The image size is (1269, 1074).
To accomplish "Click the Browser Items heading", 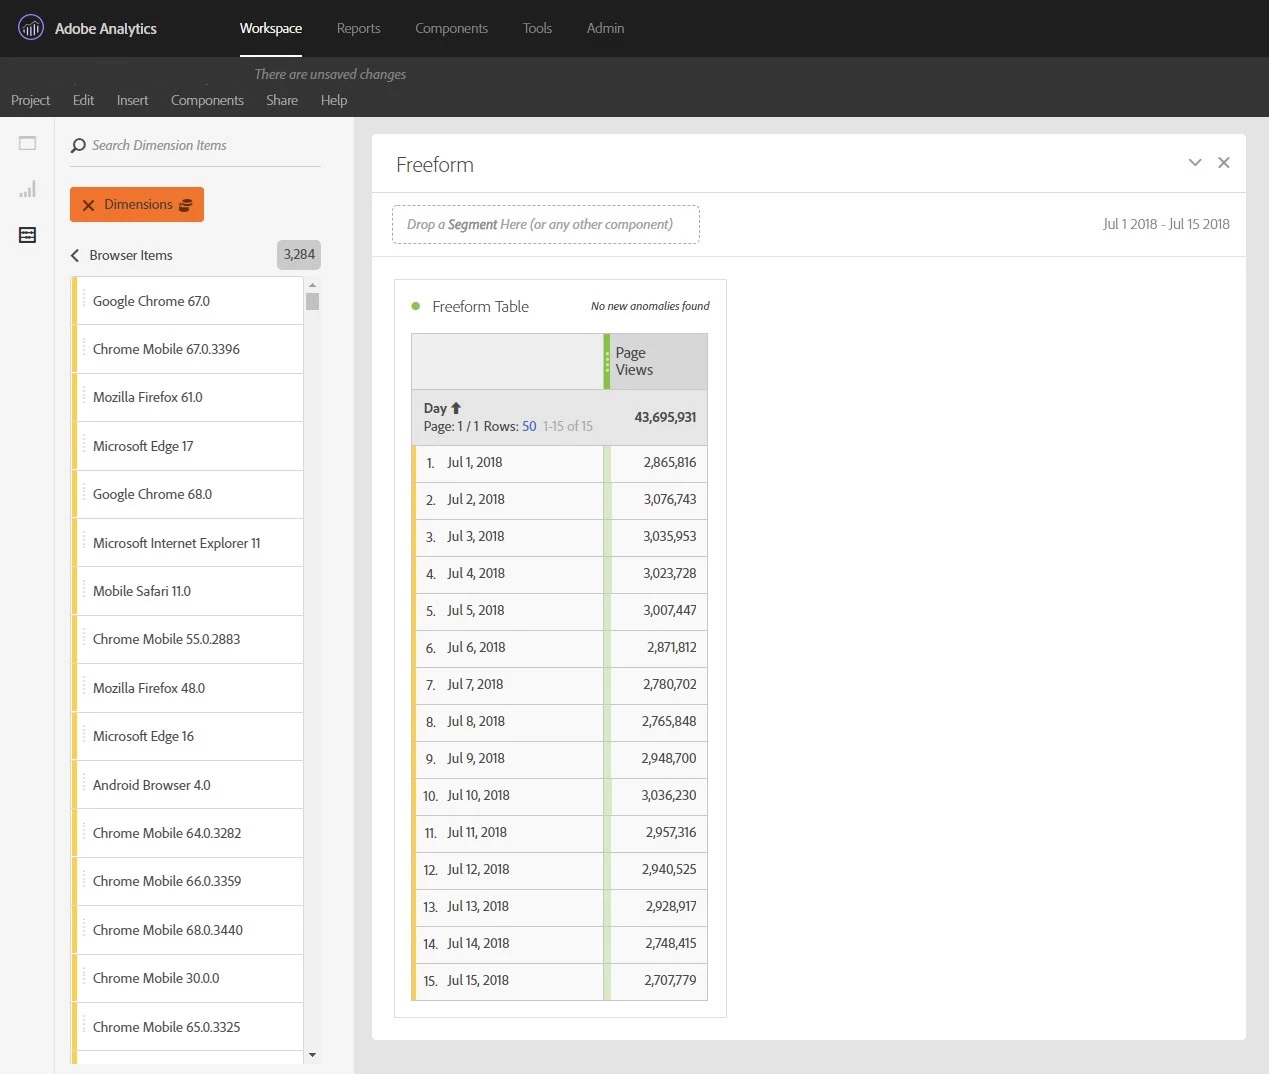I will coord(131,255).
